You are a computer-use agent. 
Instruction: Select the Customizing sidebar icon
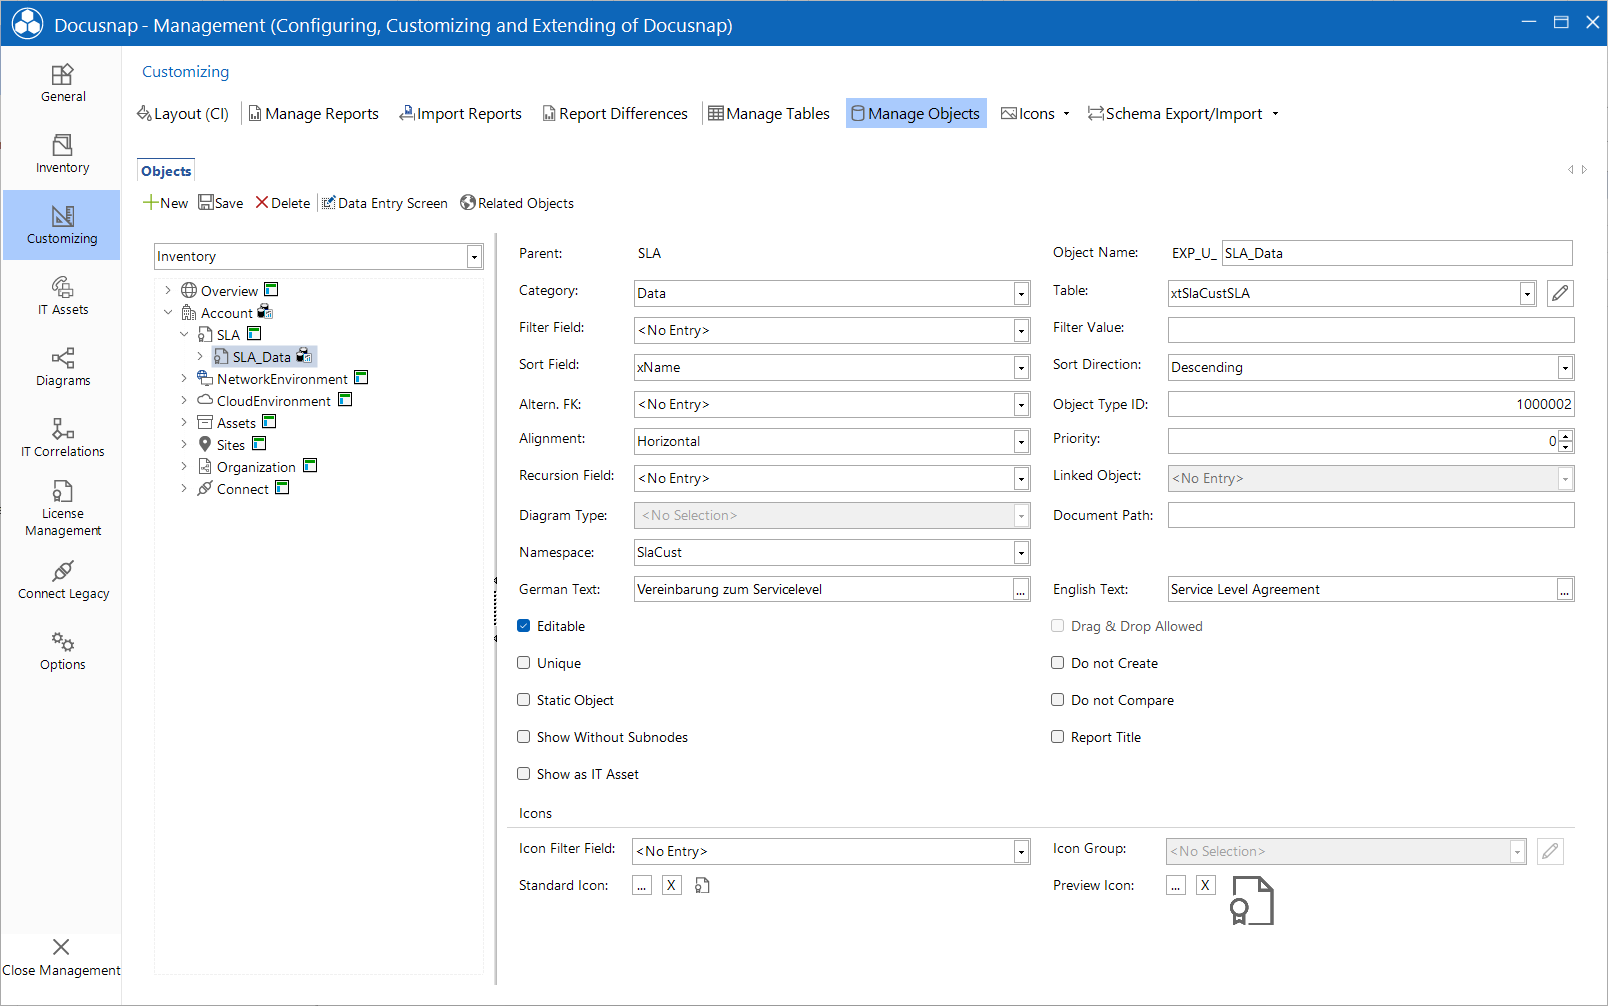62,215
